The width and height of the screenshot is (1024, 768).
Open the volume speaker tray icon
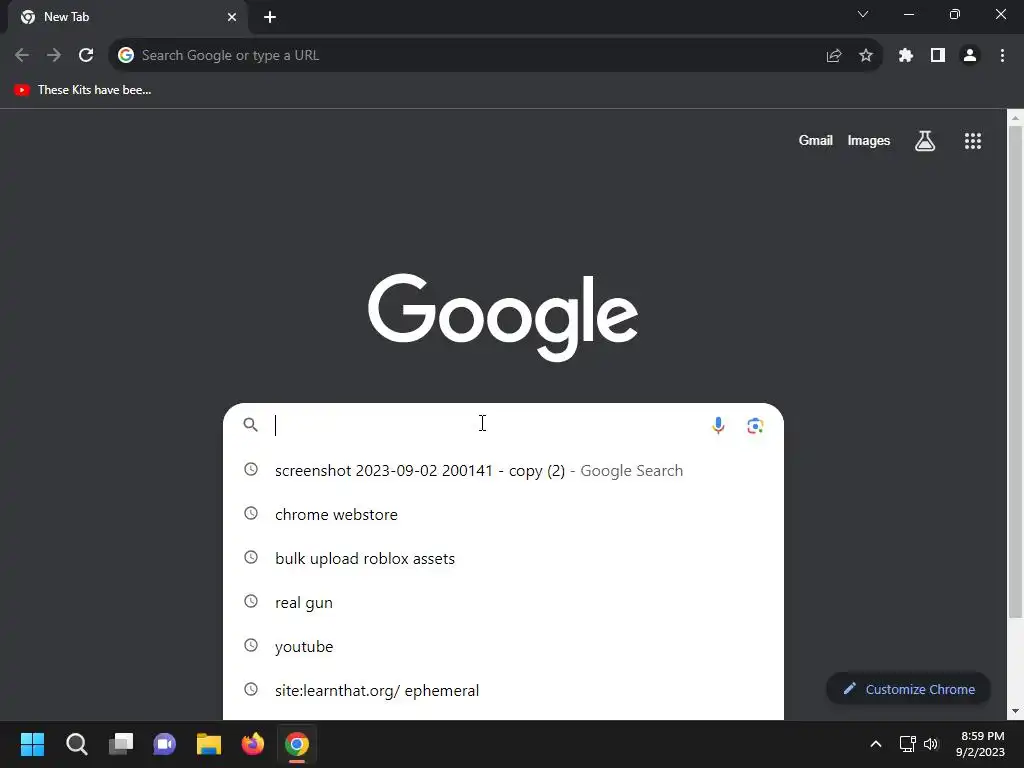pos(931,744)
